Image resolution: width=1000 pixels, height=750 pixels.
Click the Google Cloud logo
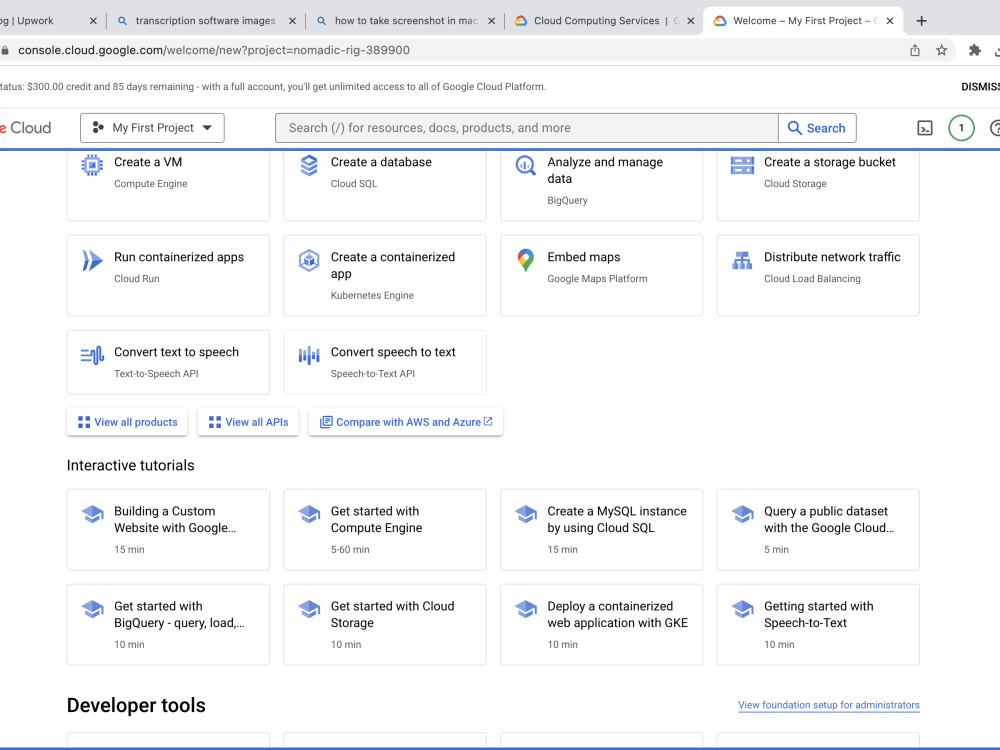click(26, 128)
